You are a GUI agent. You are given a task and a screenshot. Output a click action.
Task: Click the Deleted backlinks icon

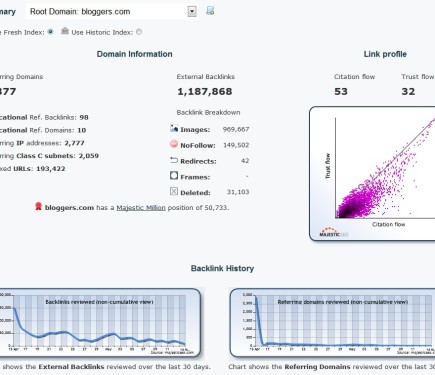(174, 191)
